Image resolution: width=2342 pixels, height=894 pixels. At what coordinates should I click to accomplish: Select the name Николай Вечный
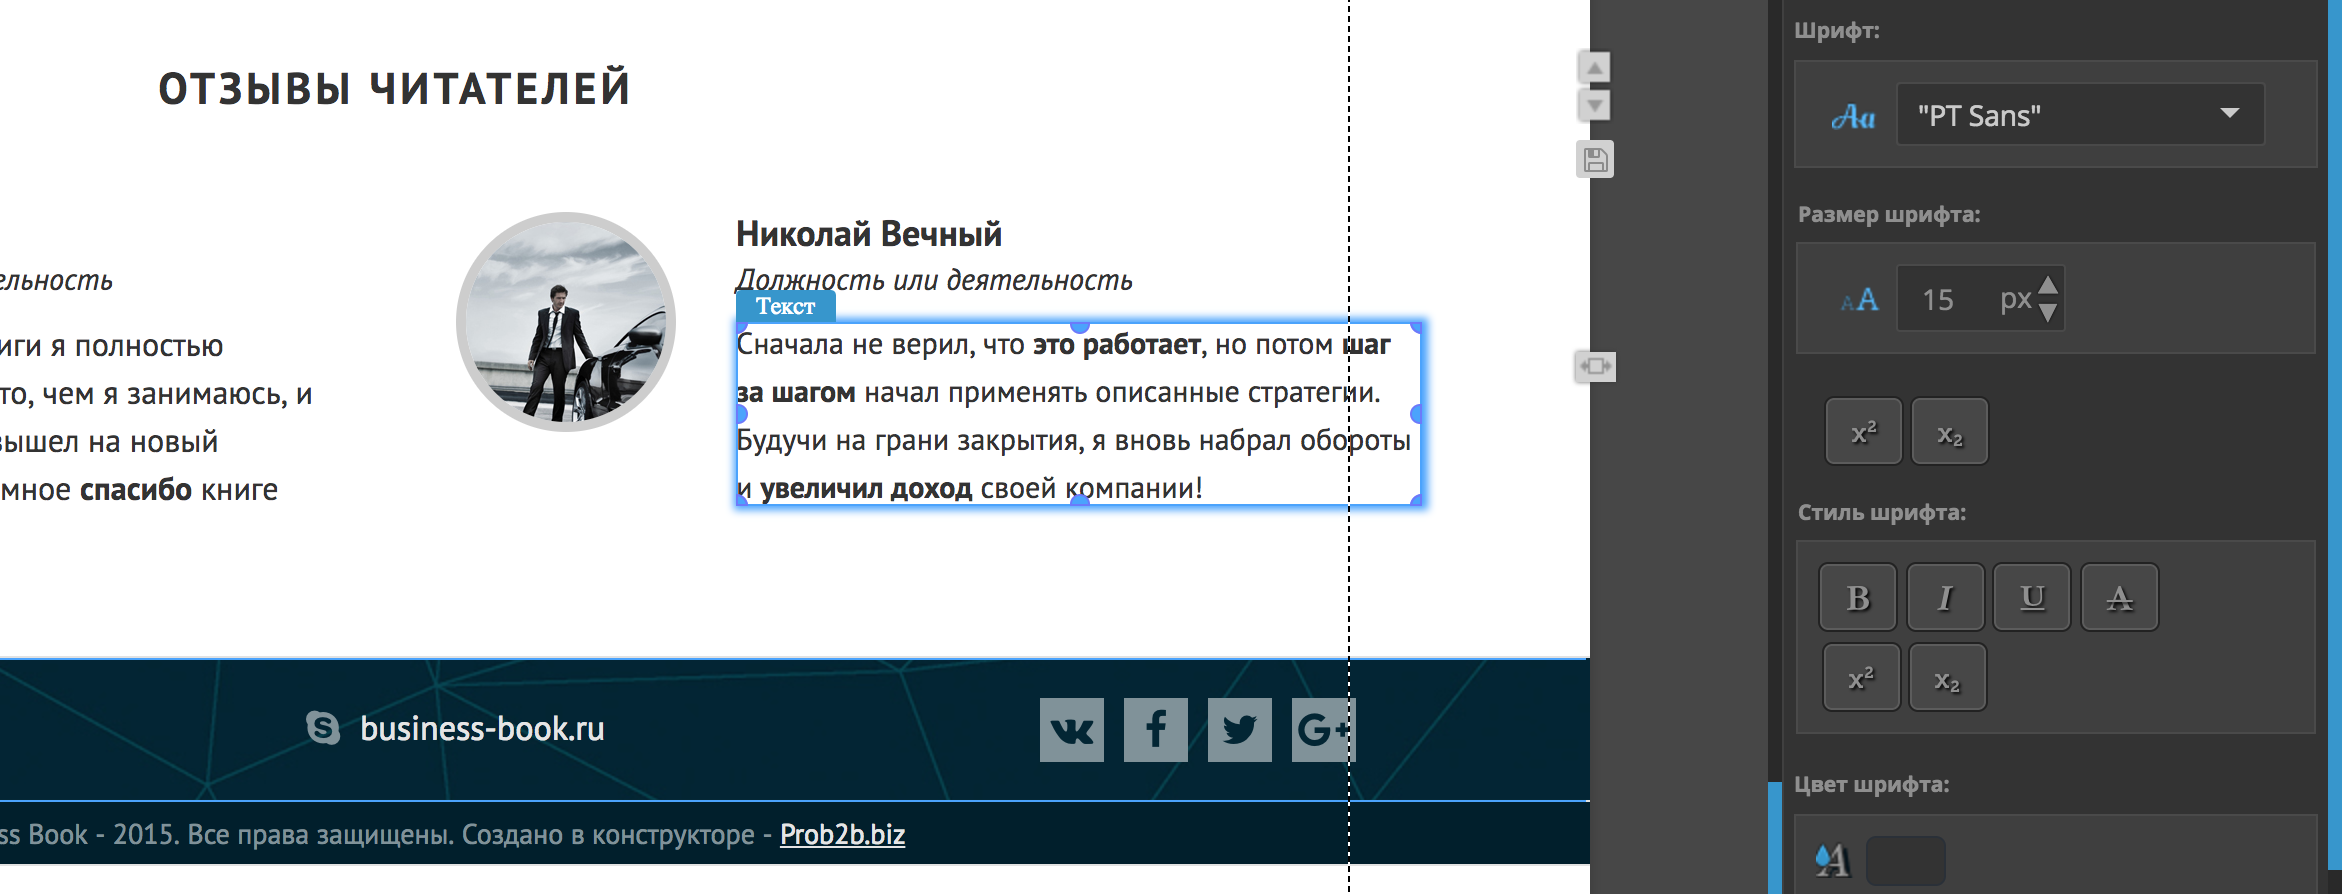point(869,234)
